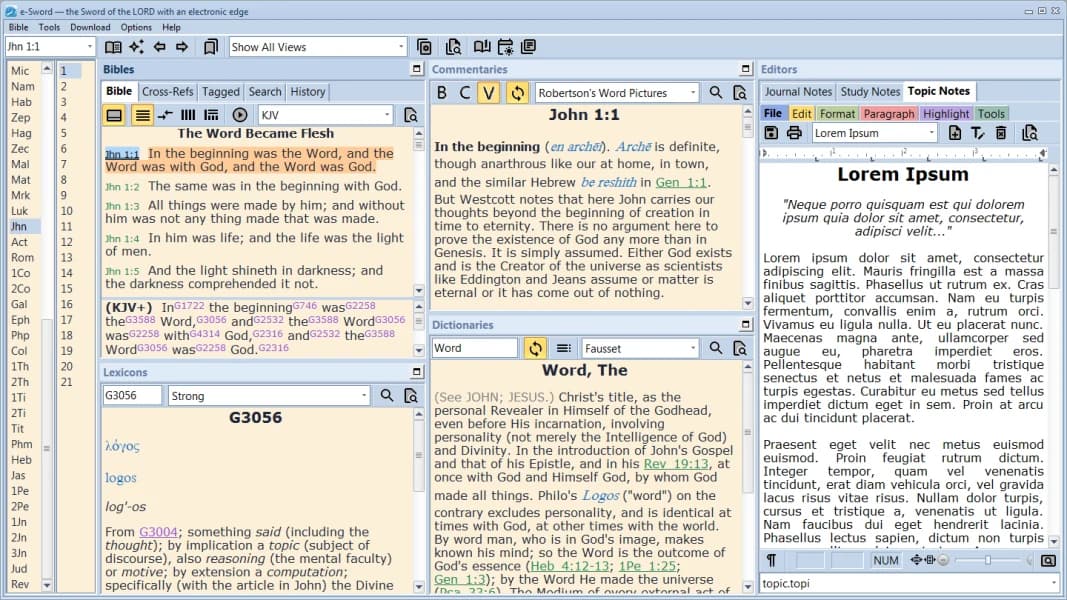The width and height of the screenshot is (1067, 600).
Task: Follow the Heb 4:12-13 link
Action: (570, 565)
